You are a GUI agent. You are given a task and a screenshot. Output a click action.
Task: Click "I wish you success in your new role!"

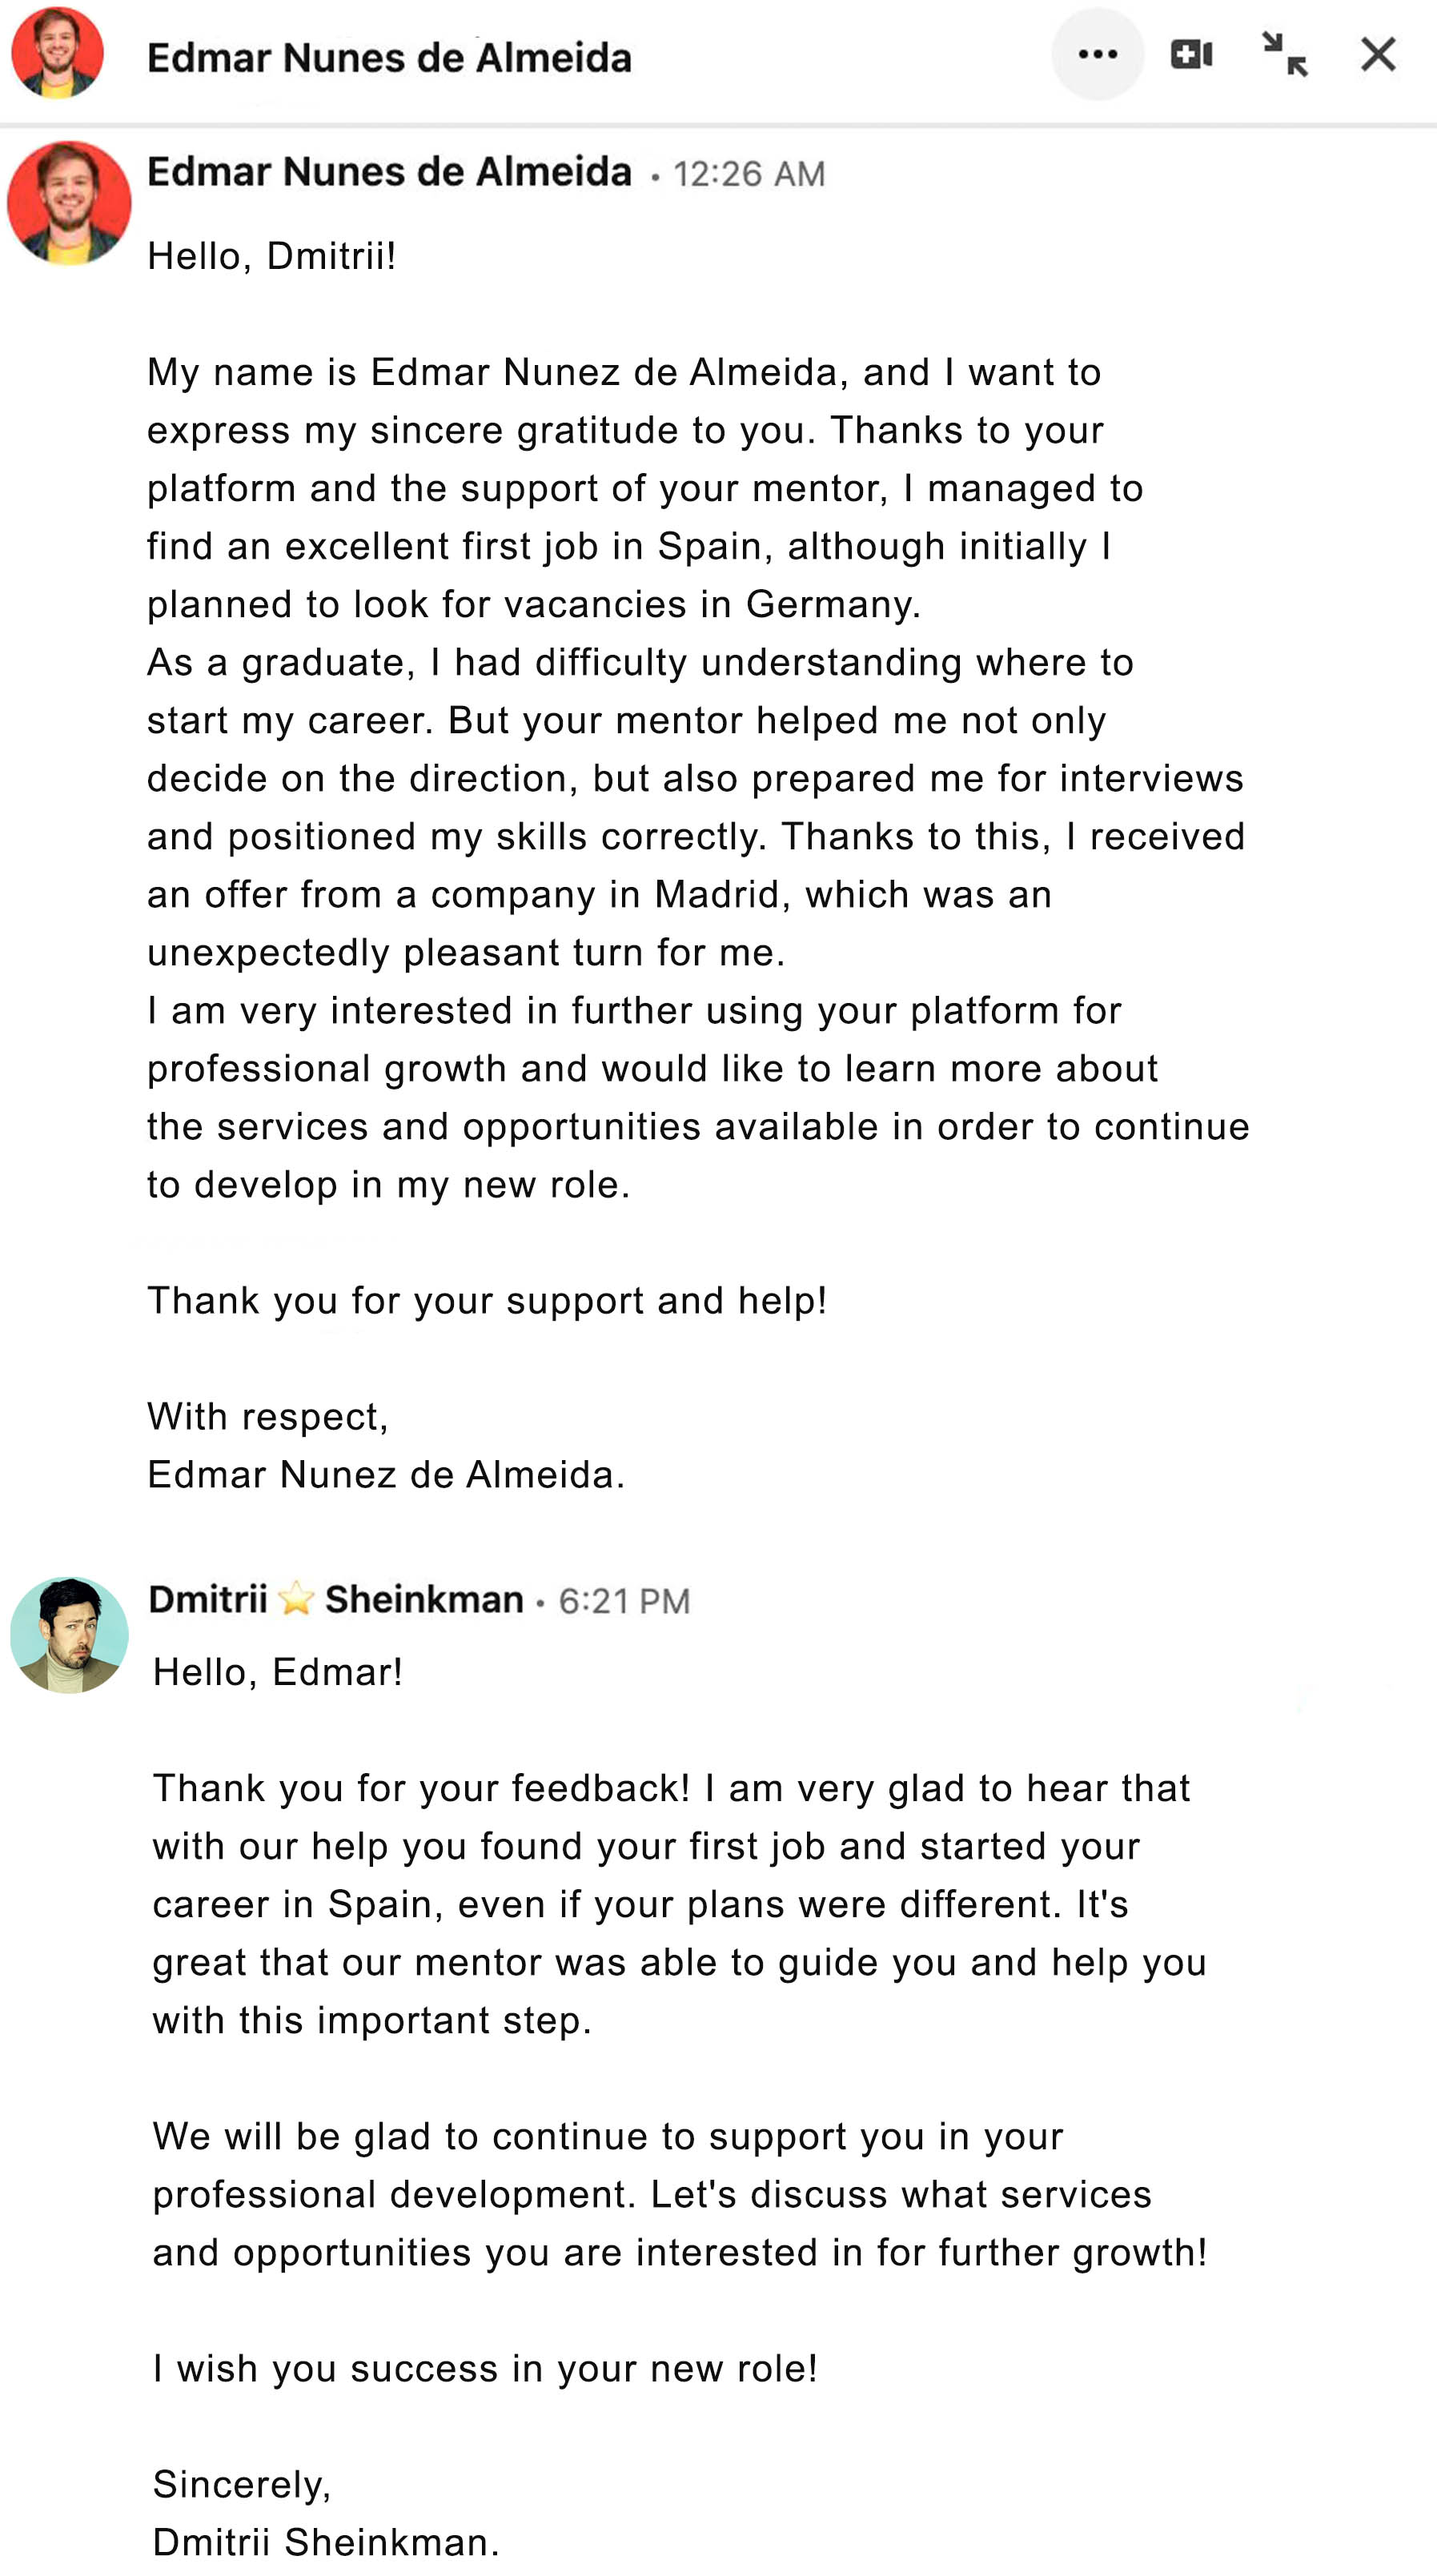coord(485,2368)
